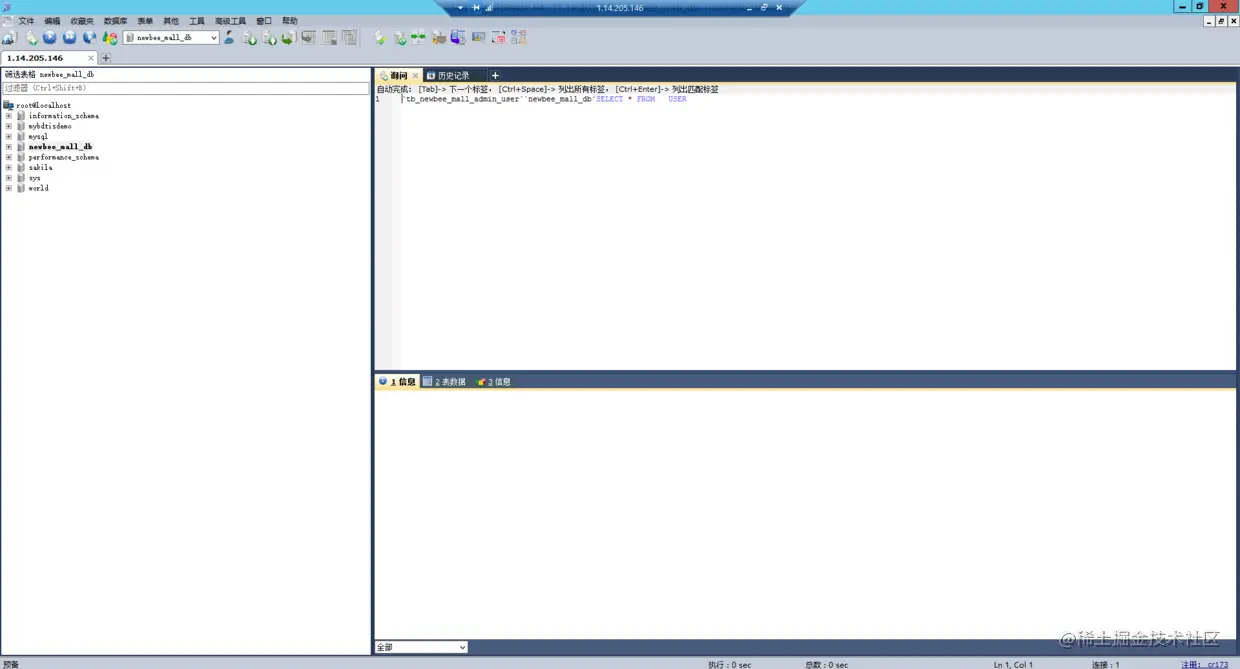Open the 收藏夹 menu
1240x669 pixels.
[82, 20]
